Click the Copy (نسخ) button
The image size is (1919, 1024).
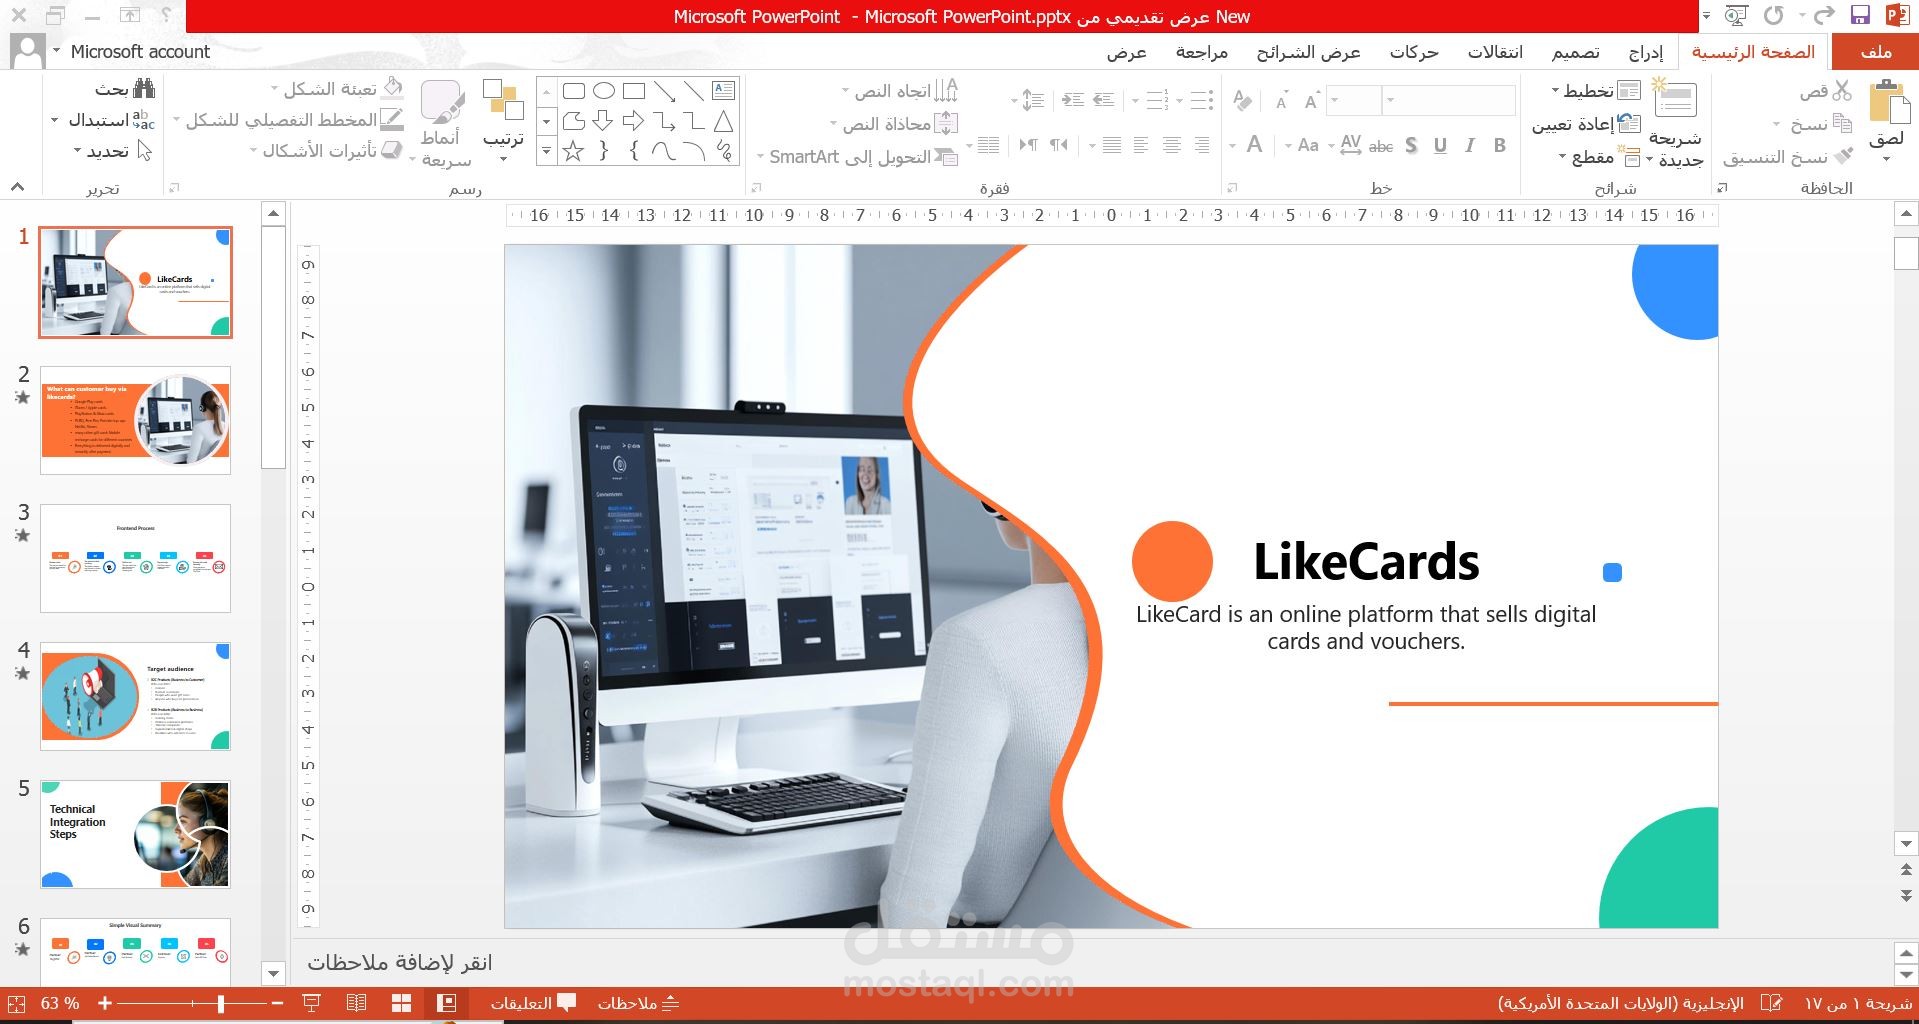point(1813,124)
